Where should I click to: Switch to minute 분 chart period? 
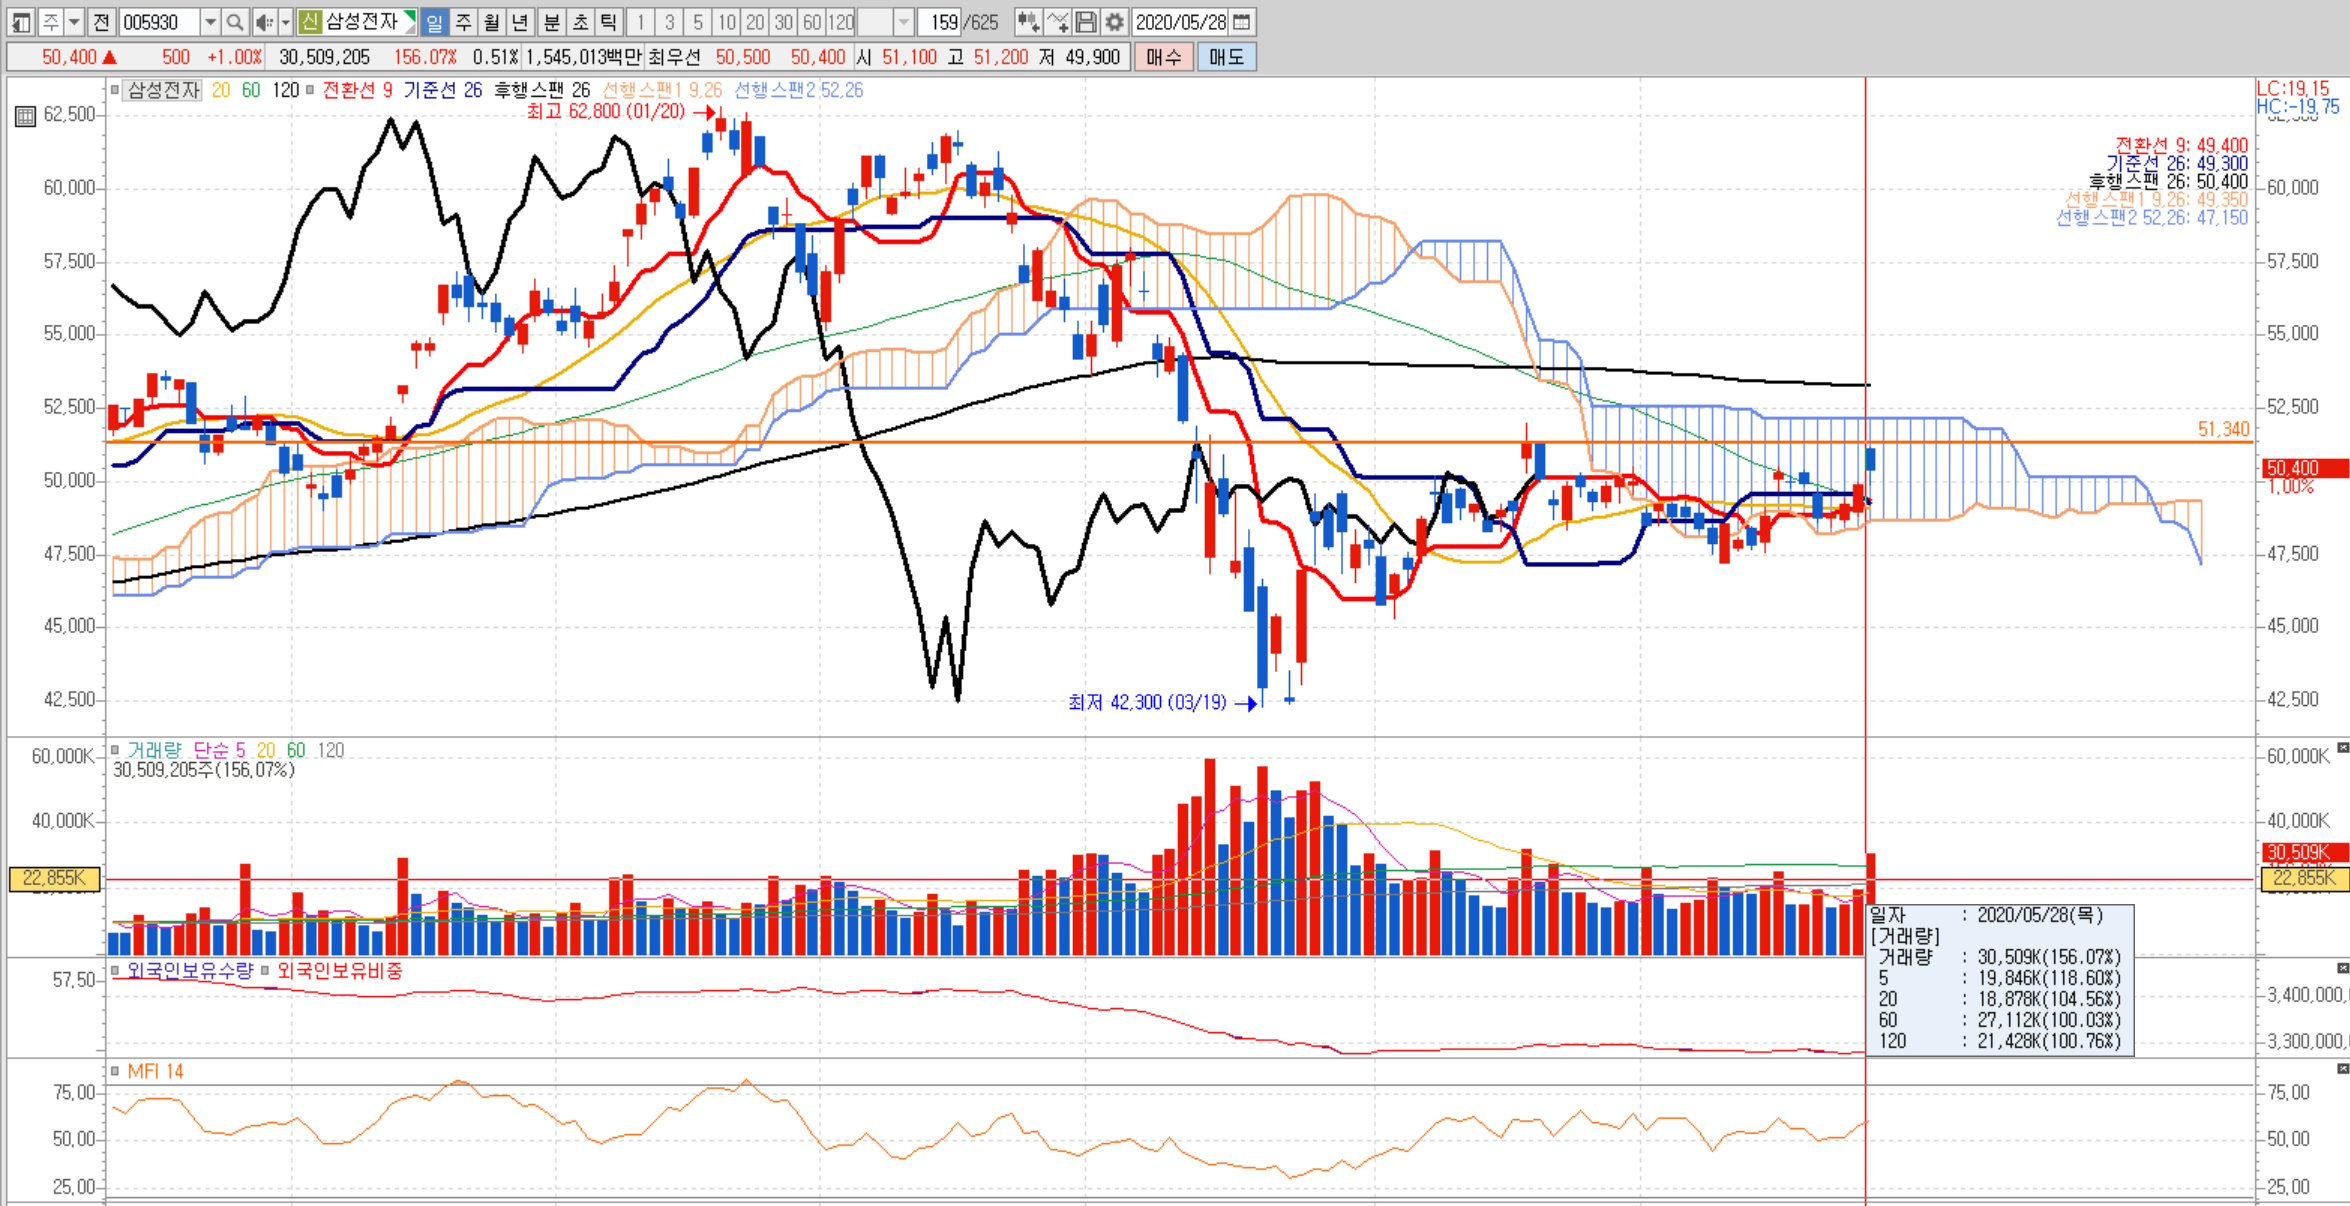[552, 22]
